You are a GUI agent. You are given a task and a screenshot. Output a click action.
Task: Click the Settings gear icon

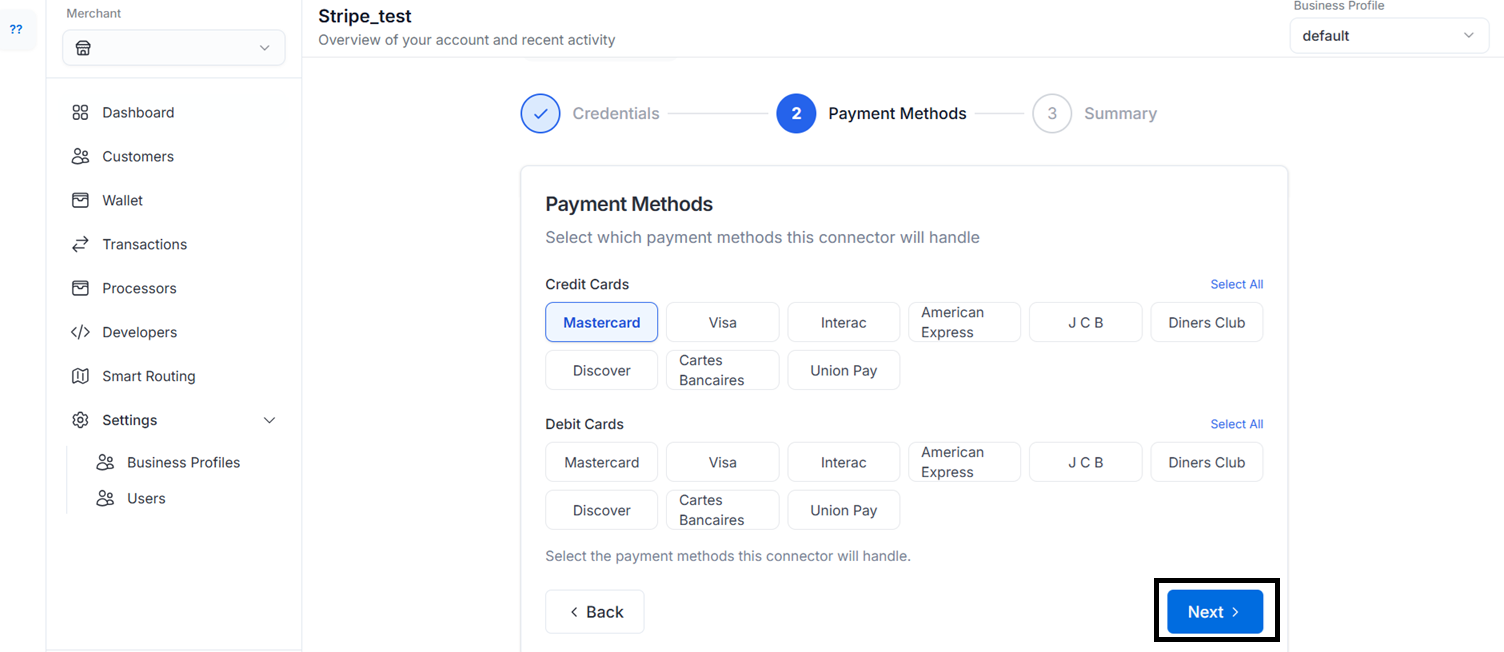click(x=80, y=421)
